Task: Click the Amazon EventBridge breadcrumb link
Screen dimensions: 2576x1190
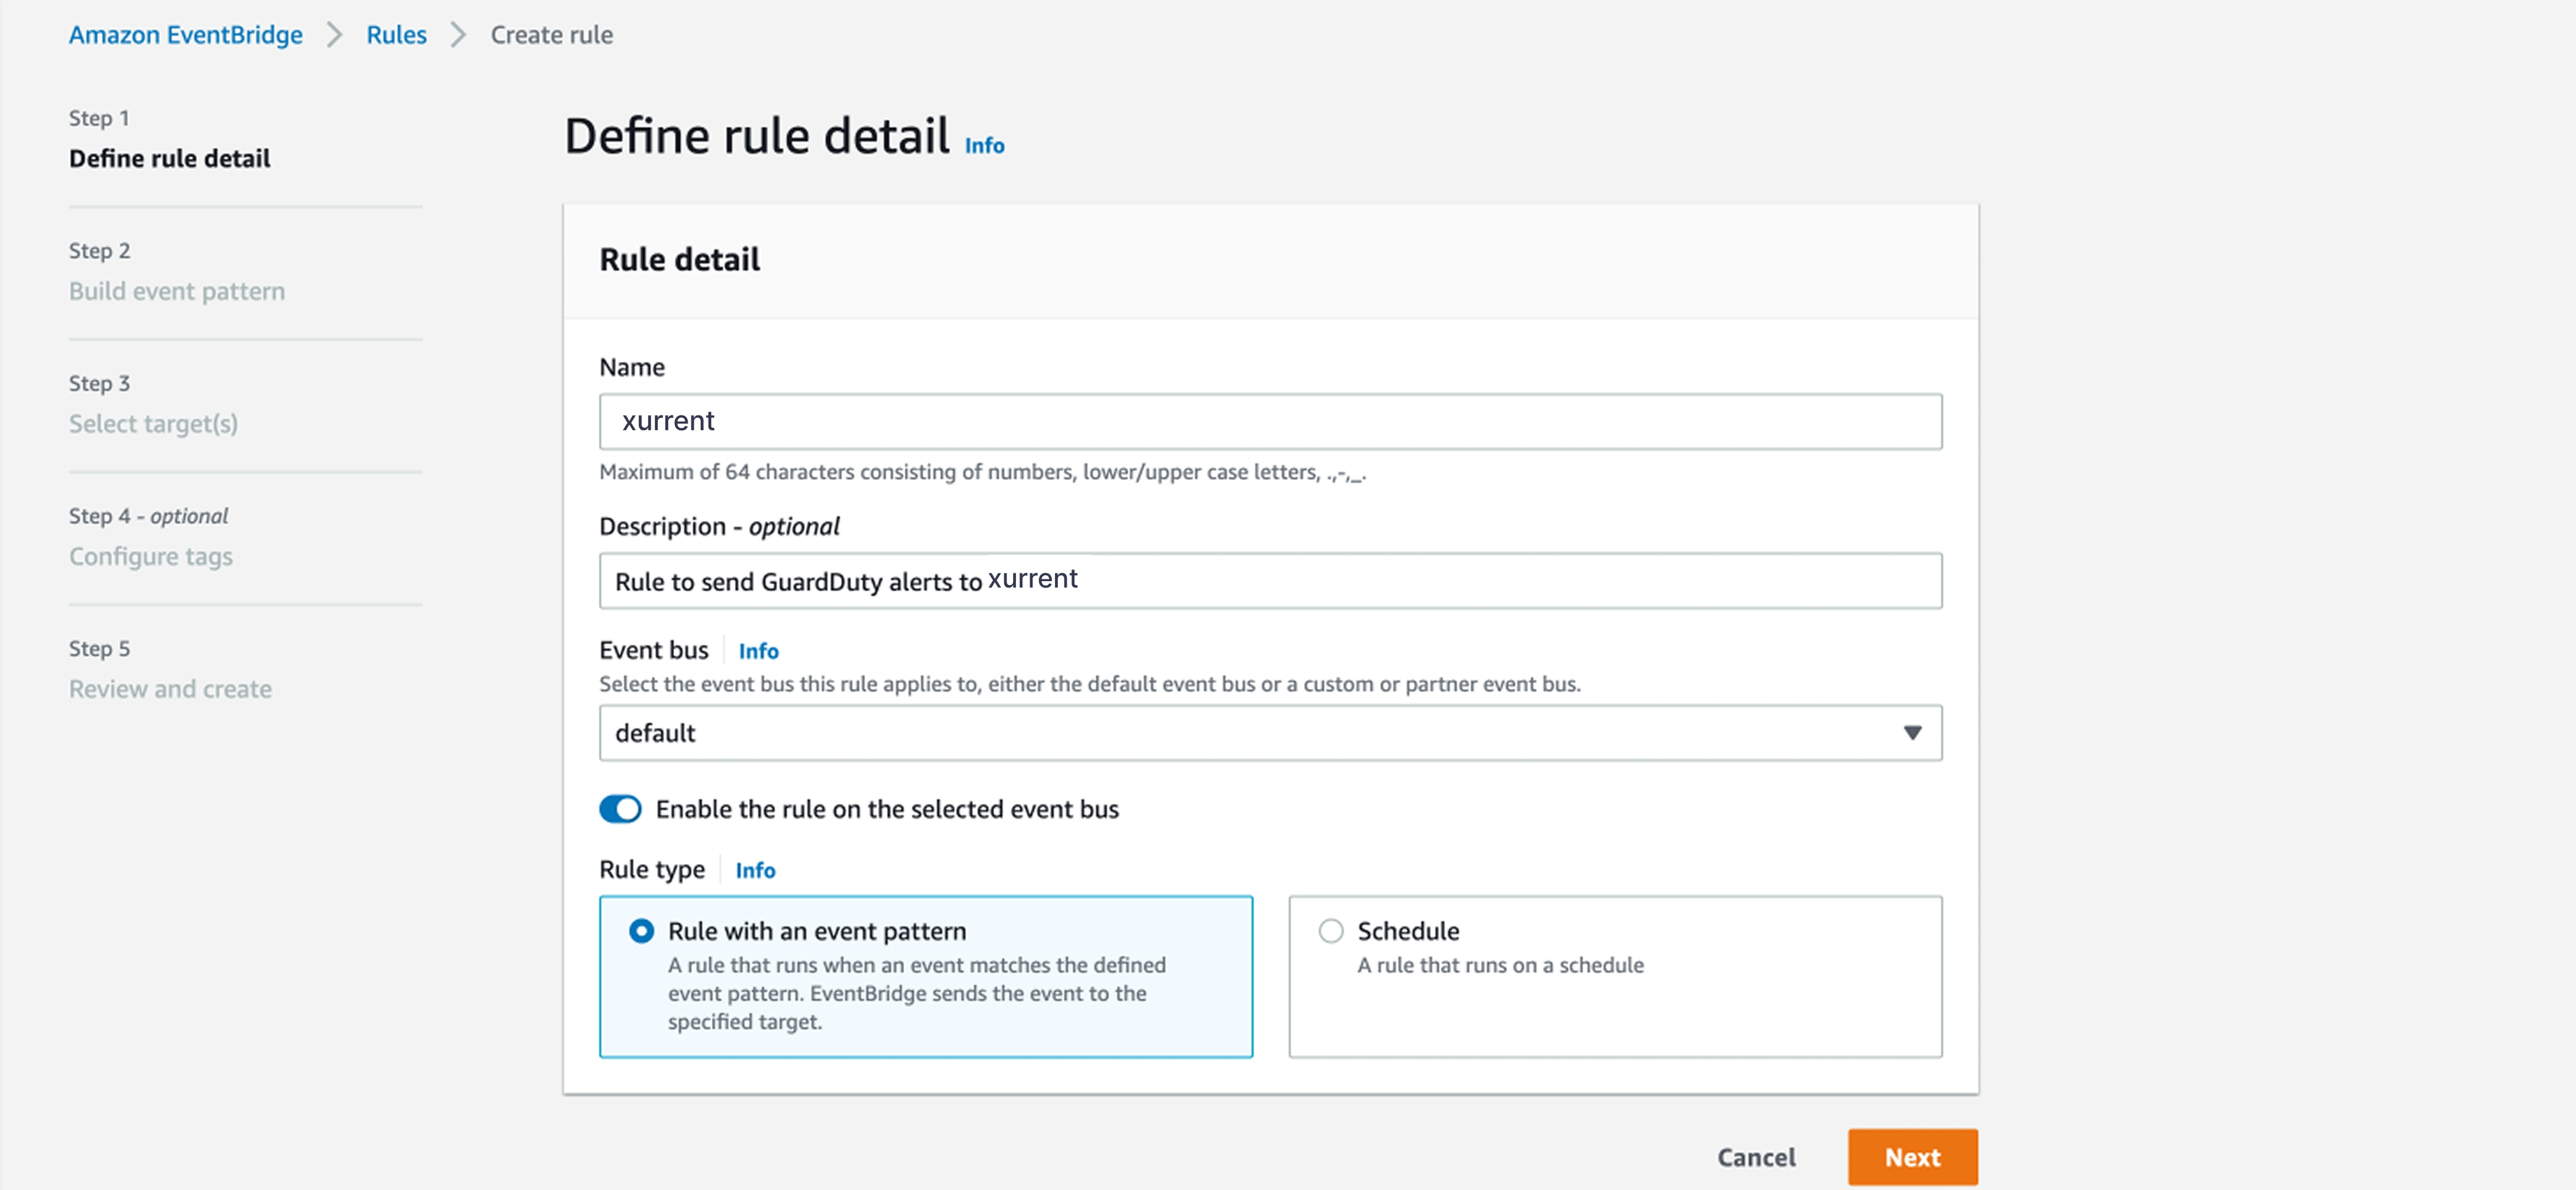Action: pyautogui.click(x=185, y=35)
